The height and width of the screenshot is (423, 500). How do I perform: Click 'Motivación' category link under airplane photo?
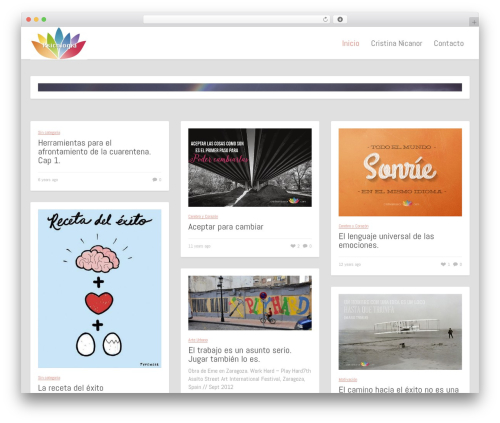pyautogui.click(x=348, y=380)
